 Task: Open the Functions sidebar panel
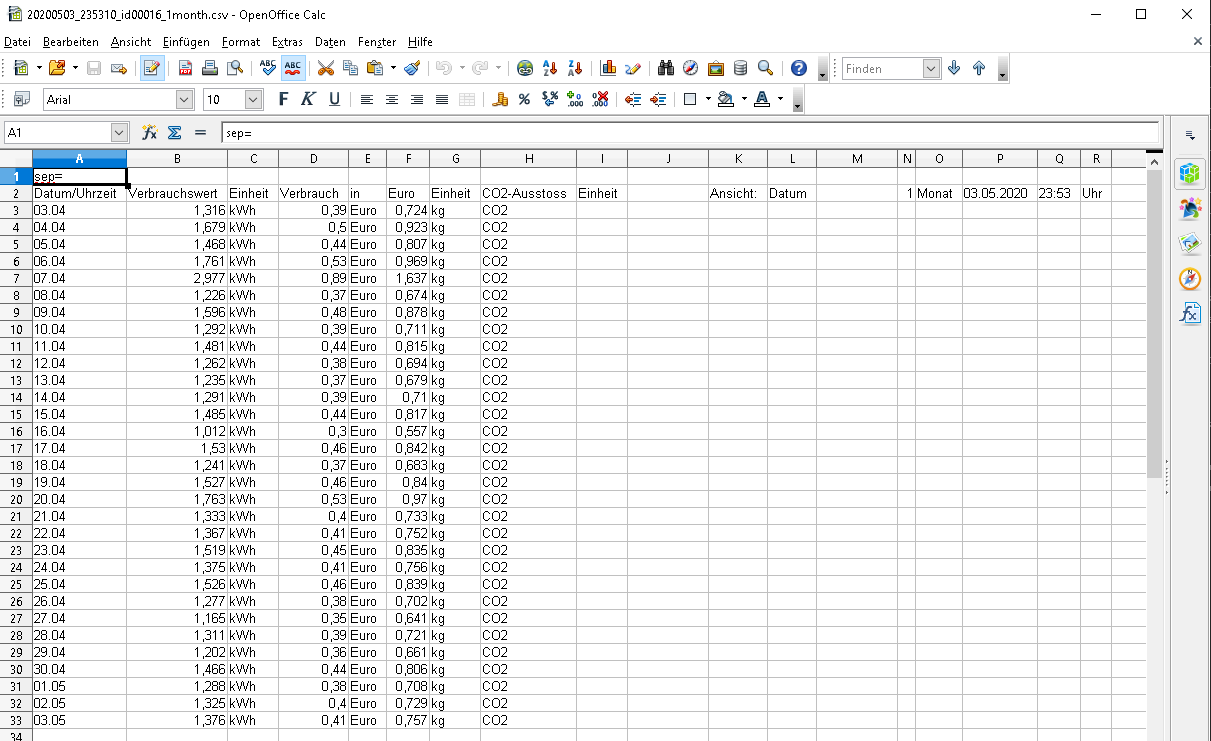1190,313
